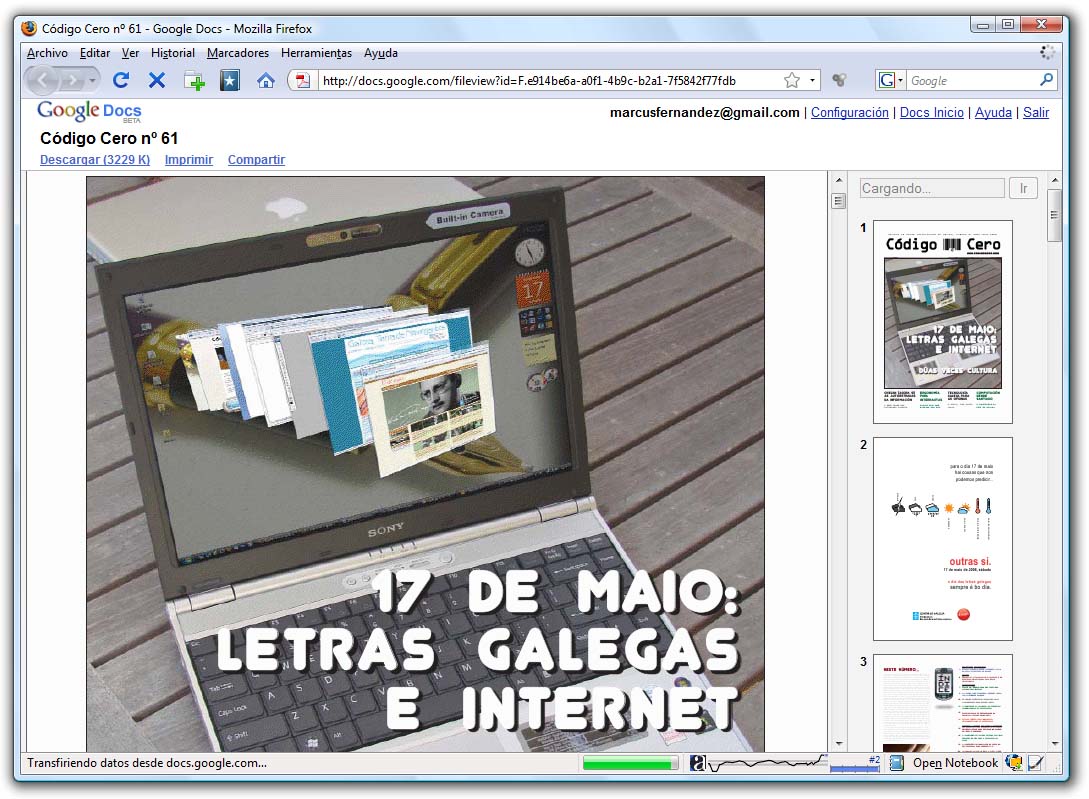Screen dimensions: 1089x799
Task: Click the Cargando... page search field
Action: pos(932,188)
